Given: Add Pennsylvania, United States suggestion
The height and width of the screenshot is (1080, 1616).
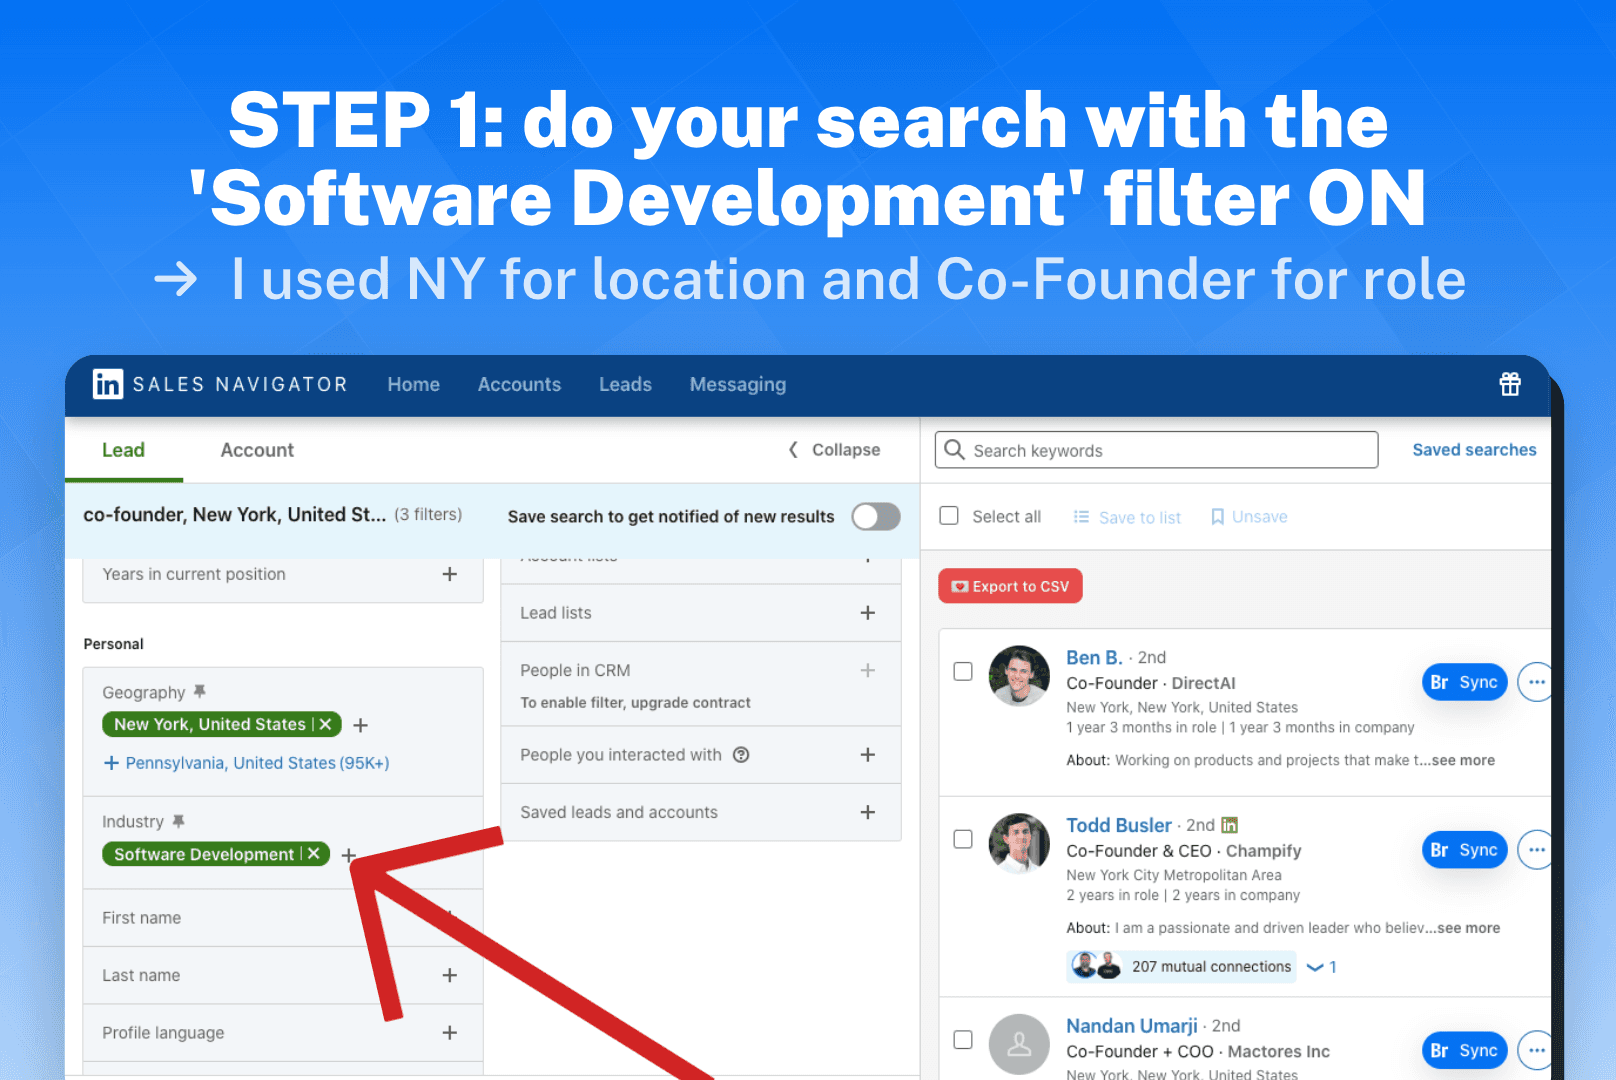Looking at the screenshot, I should click(x=246, y=763).
